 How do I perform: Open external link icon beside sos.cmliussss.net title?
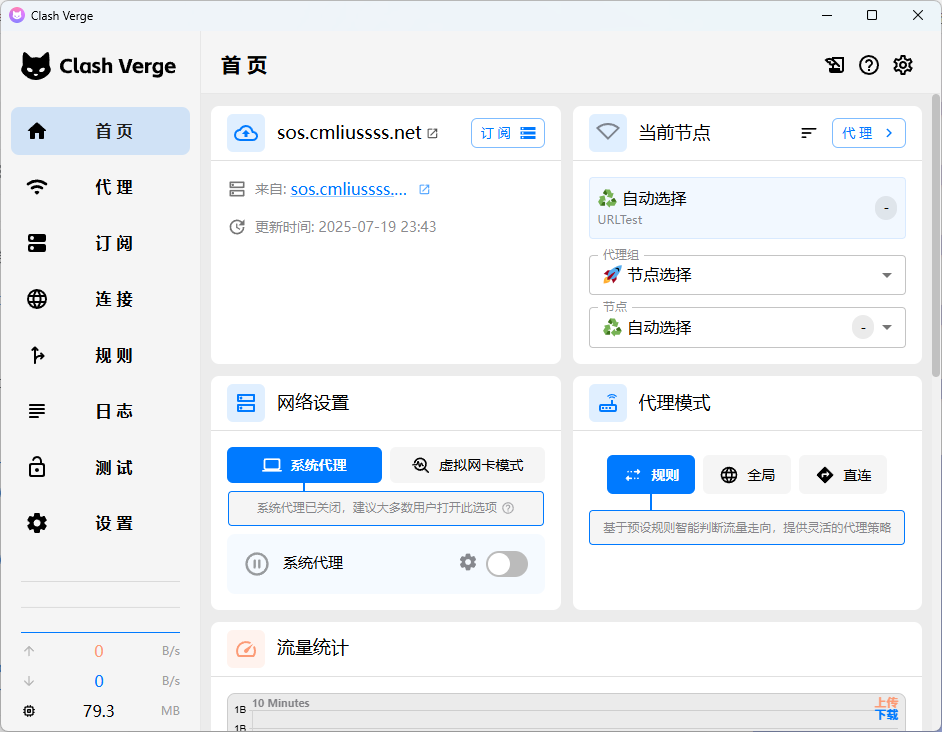(433, 133)
